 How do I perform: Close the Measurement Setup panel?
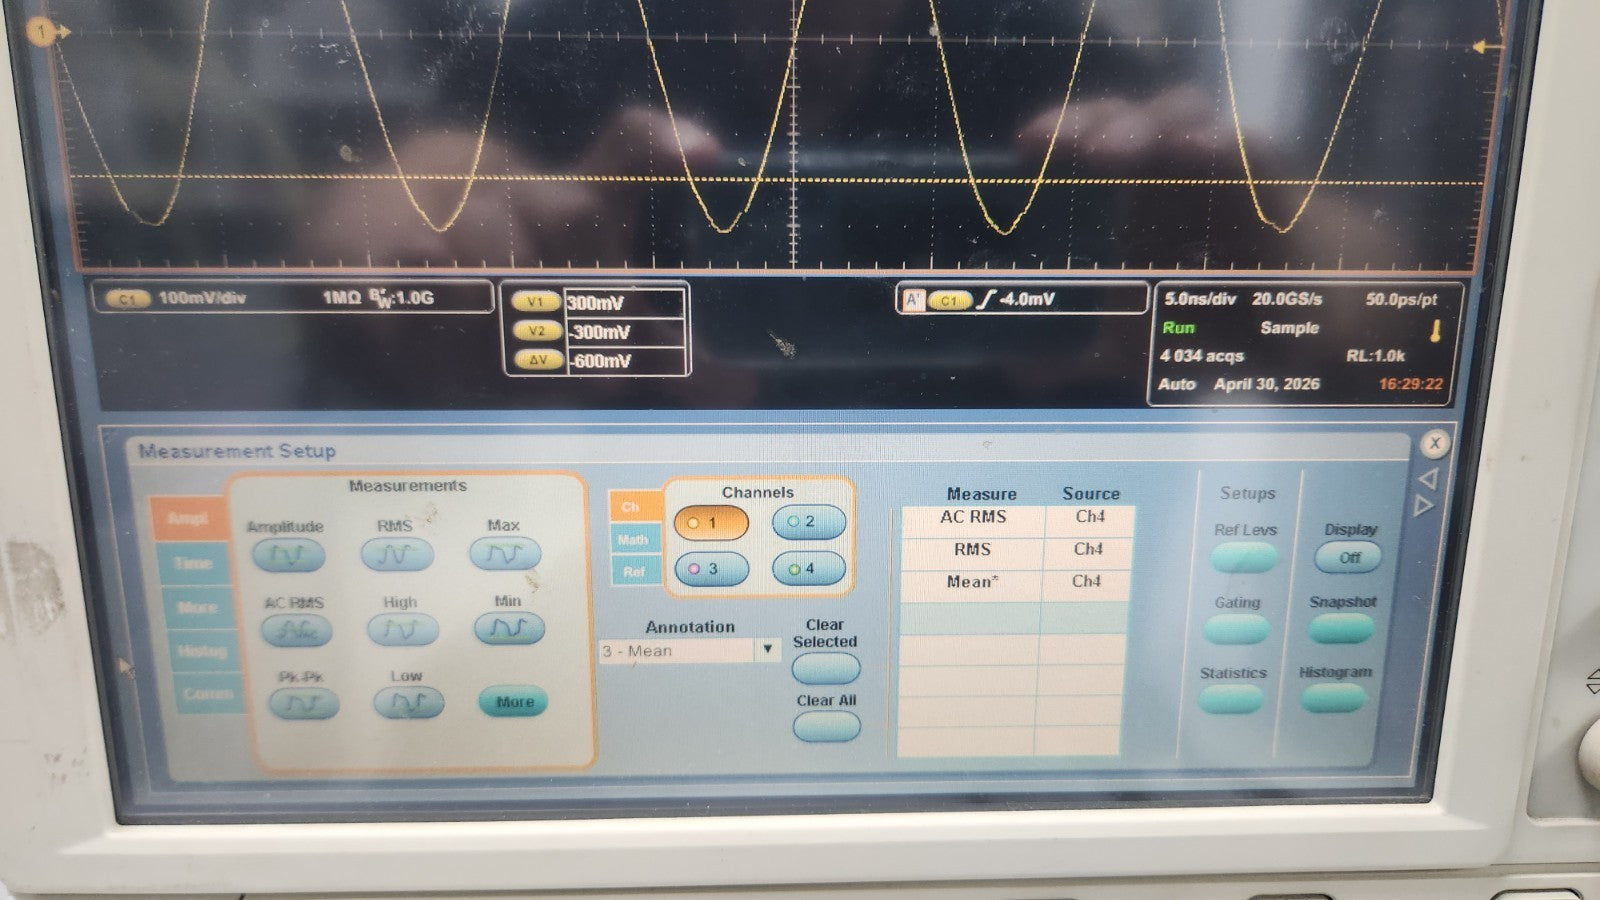pyautogui.click(x=1435, y=443)
